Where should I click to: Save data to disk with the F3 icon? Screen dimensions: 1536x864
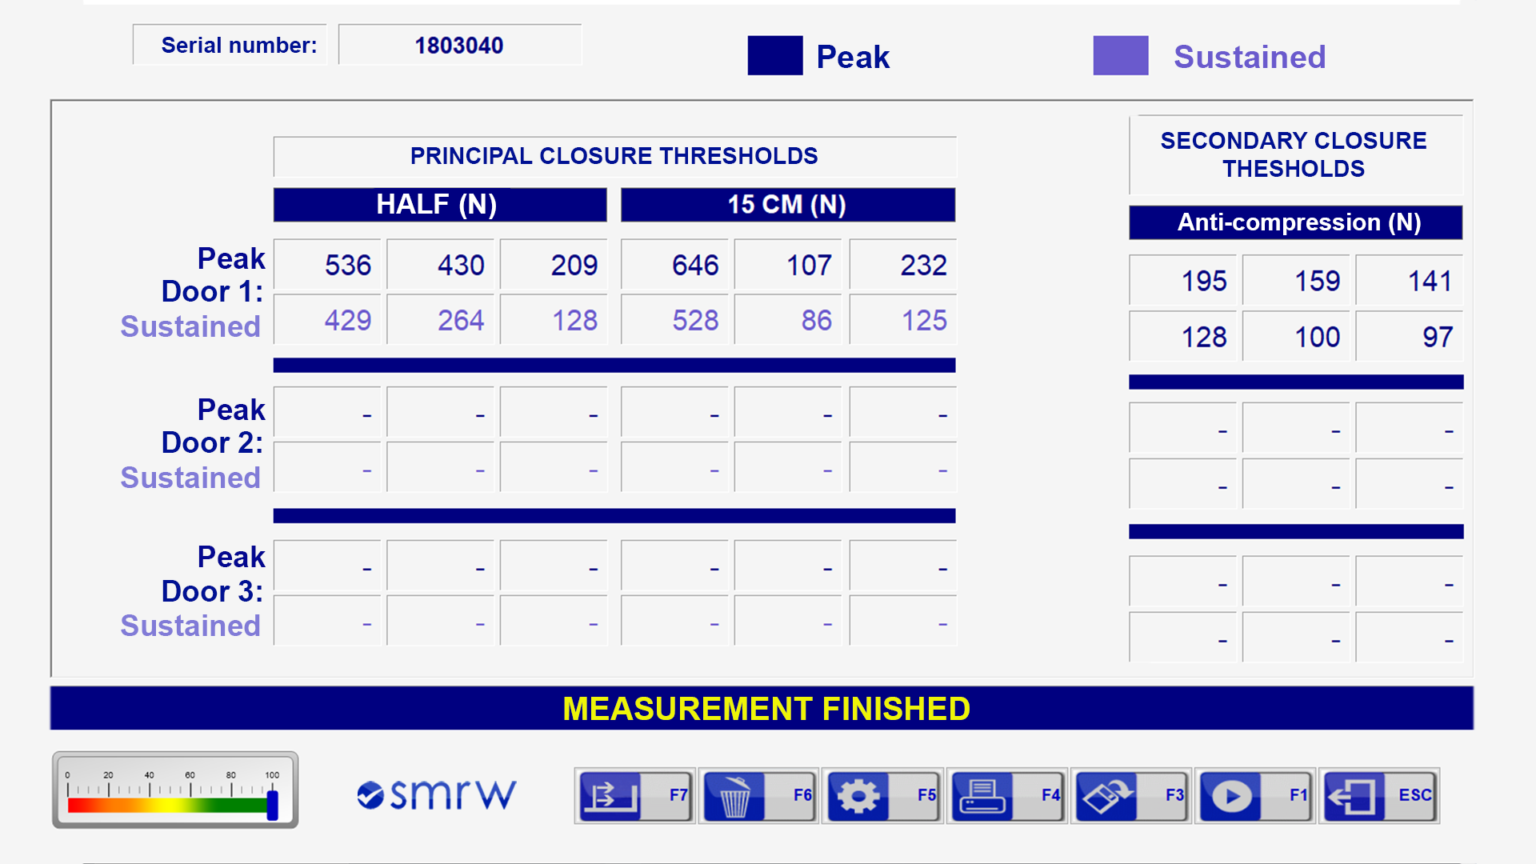(1131, 795)
